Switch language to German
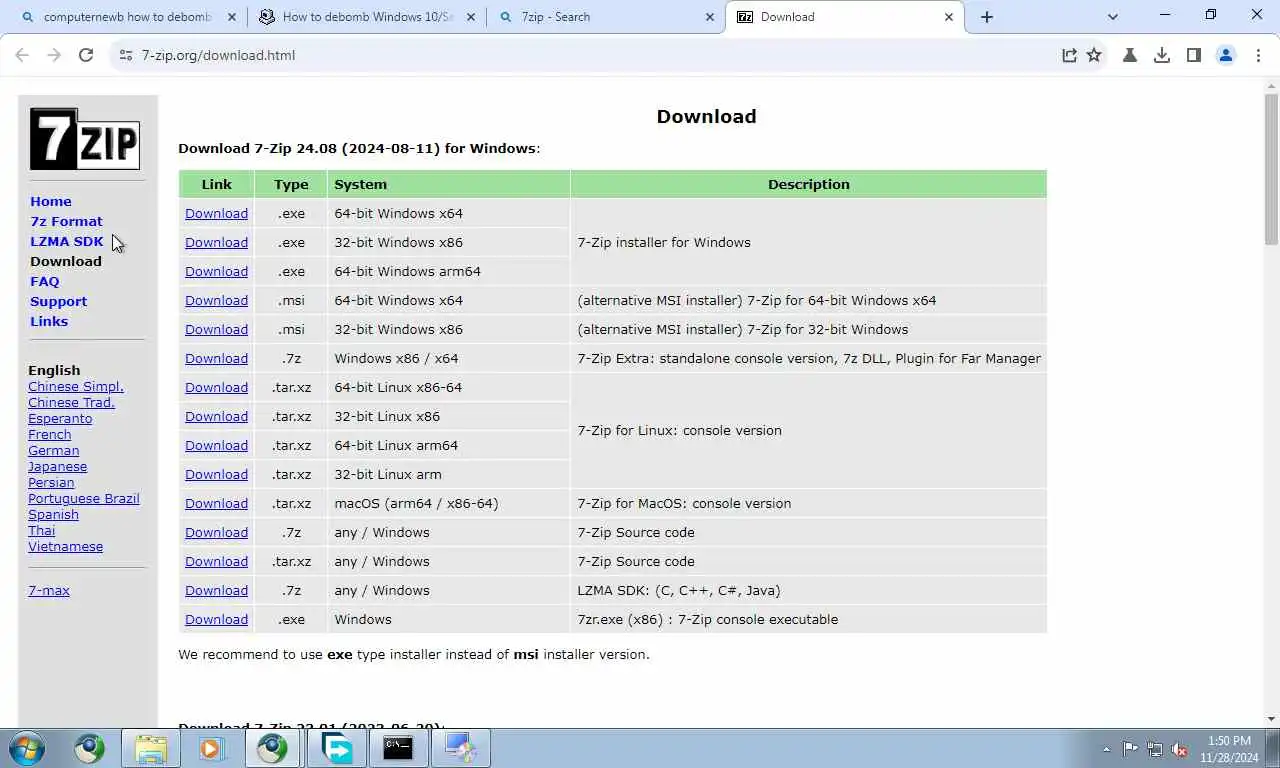 (x=53, y=450)
